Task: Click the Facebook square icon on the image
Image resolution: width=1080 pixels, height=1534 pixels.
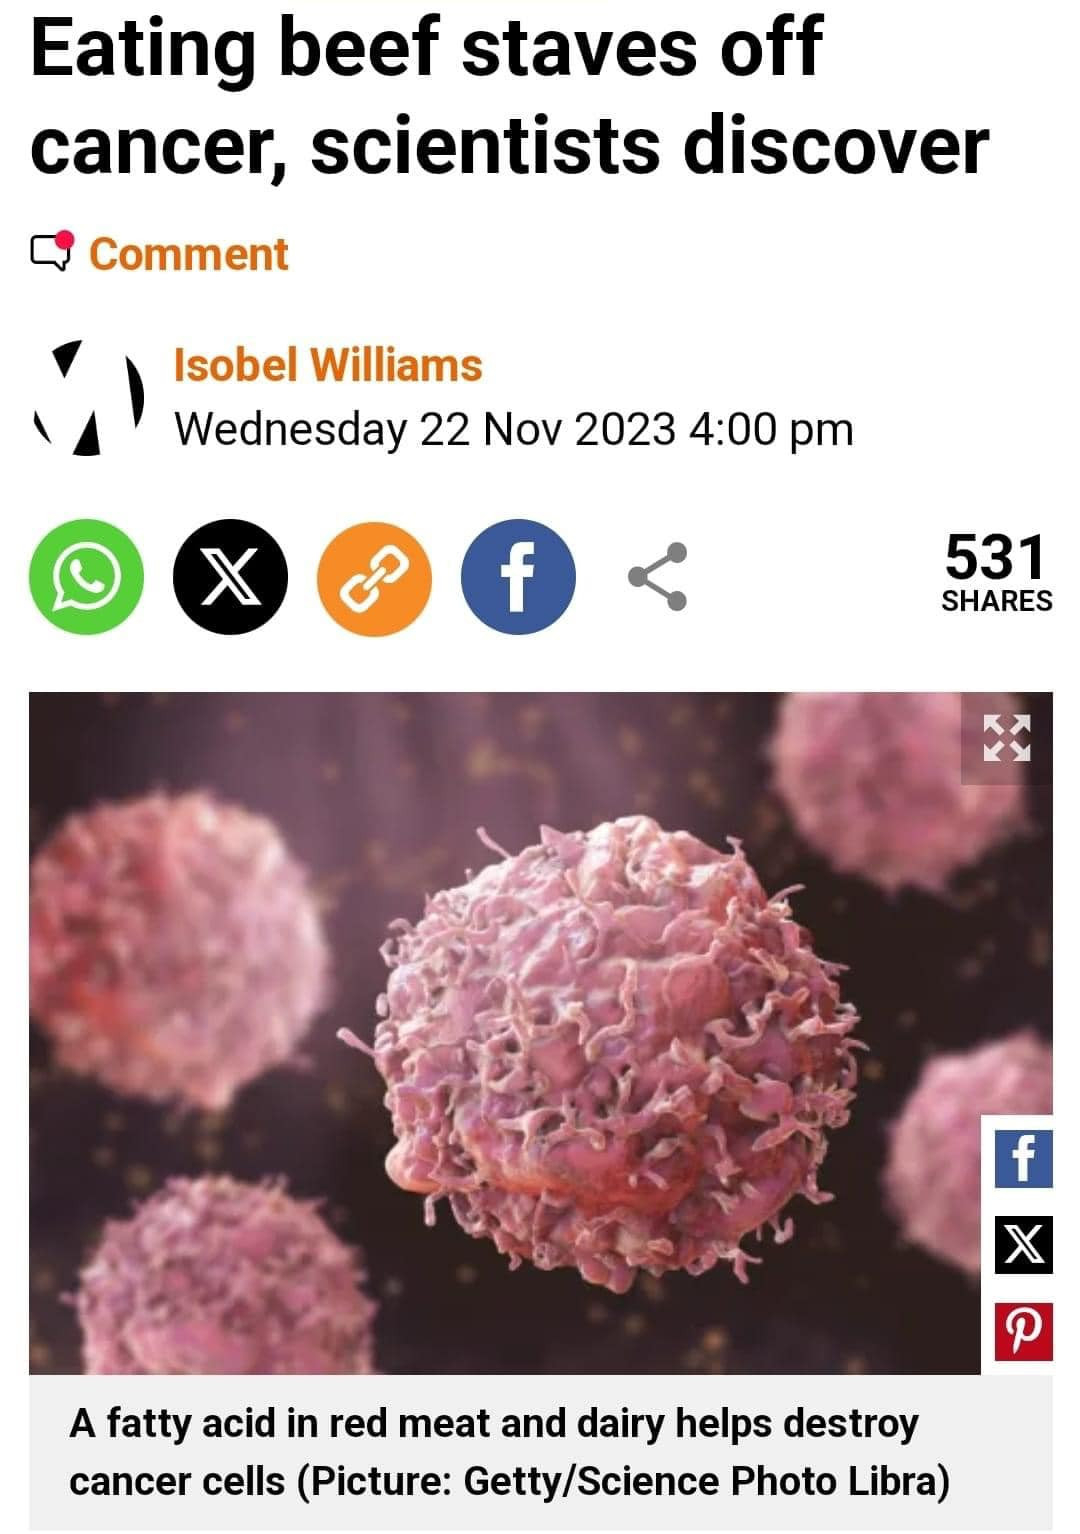Action: [1023, 1159]
